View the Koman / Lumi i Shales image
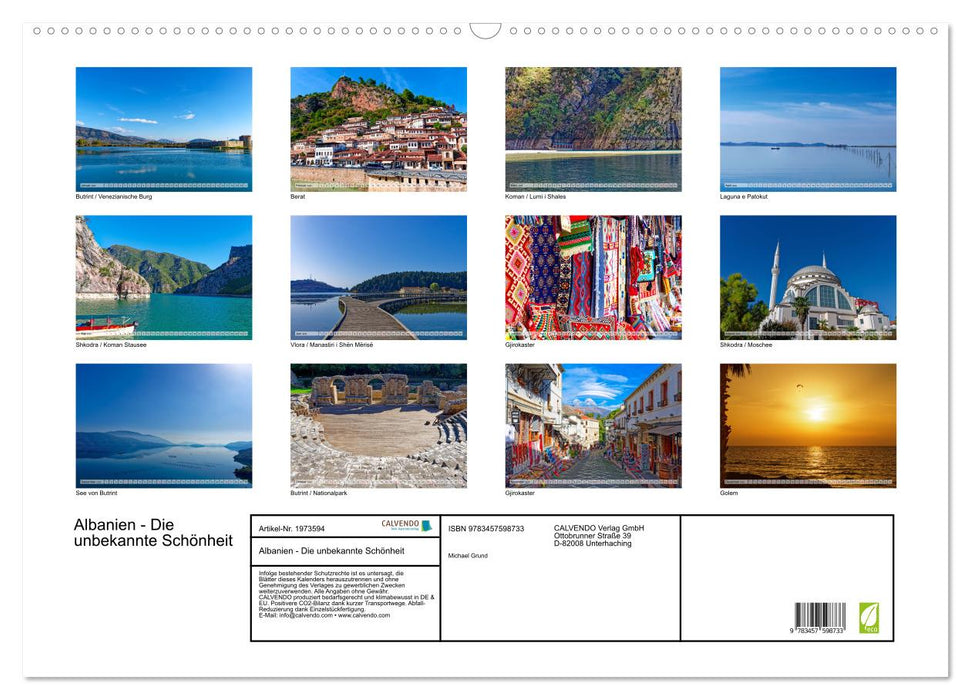This screenshot has height=700, width=971. [593, 128]
